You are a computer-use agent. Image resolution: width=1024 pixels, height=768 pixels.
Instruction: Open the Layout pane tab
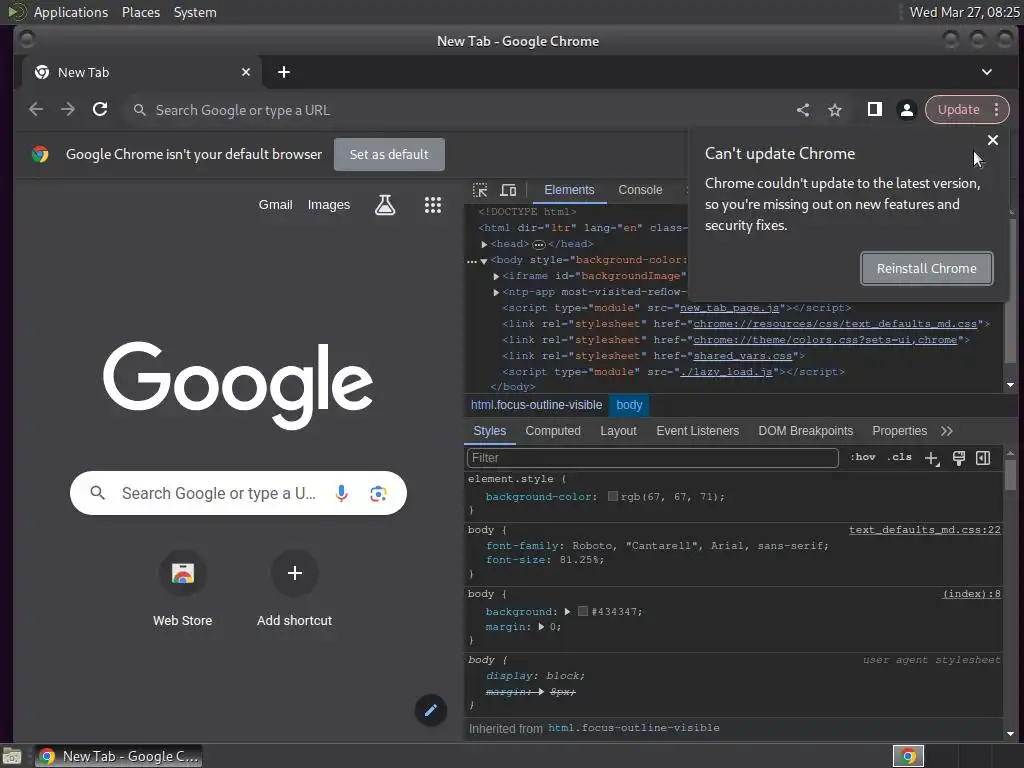coord(618,431)
